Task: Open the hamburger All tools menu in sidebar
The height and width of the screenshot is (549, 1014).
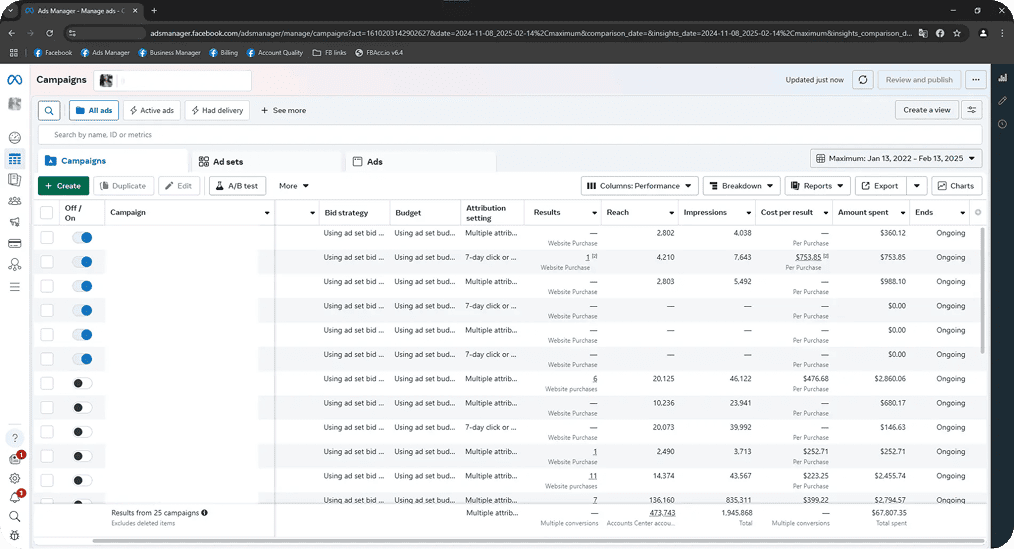Action: [14, 287]
